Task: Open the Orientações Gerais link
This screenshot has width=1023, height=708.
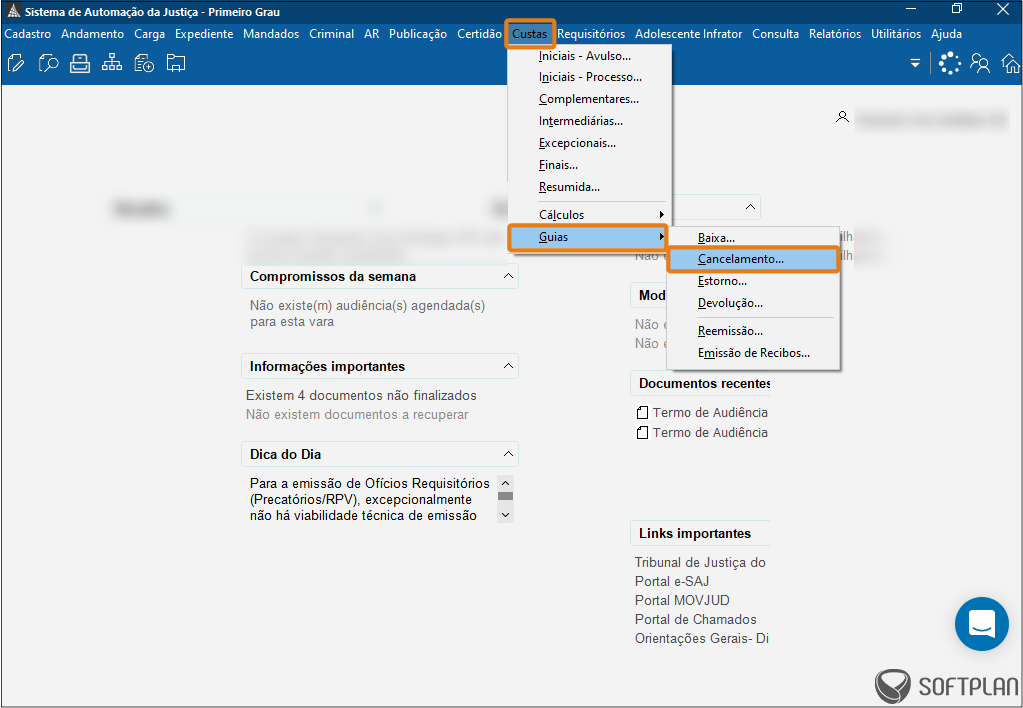Action: pos(701,638)
